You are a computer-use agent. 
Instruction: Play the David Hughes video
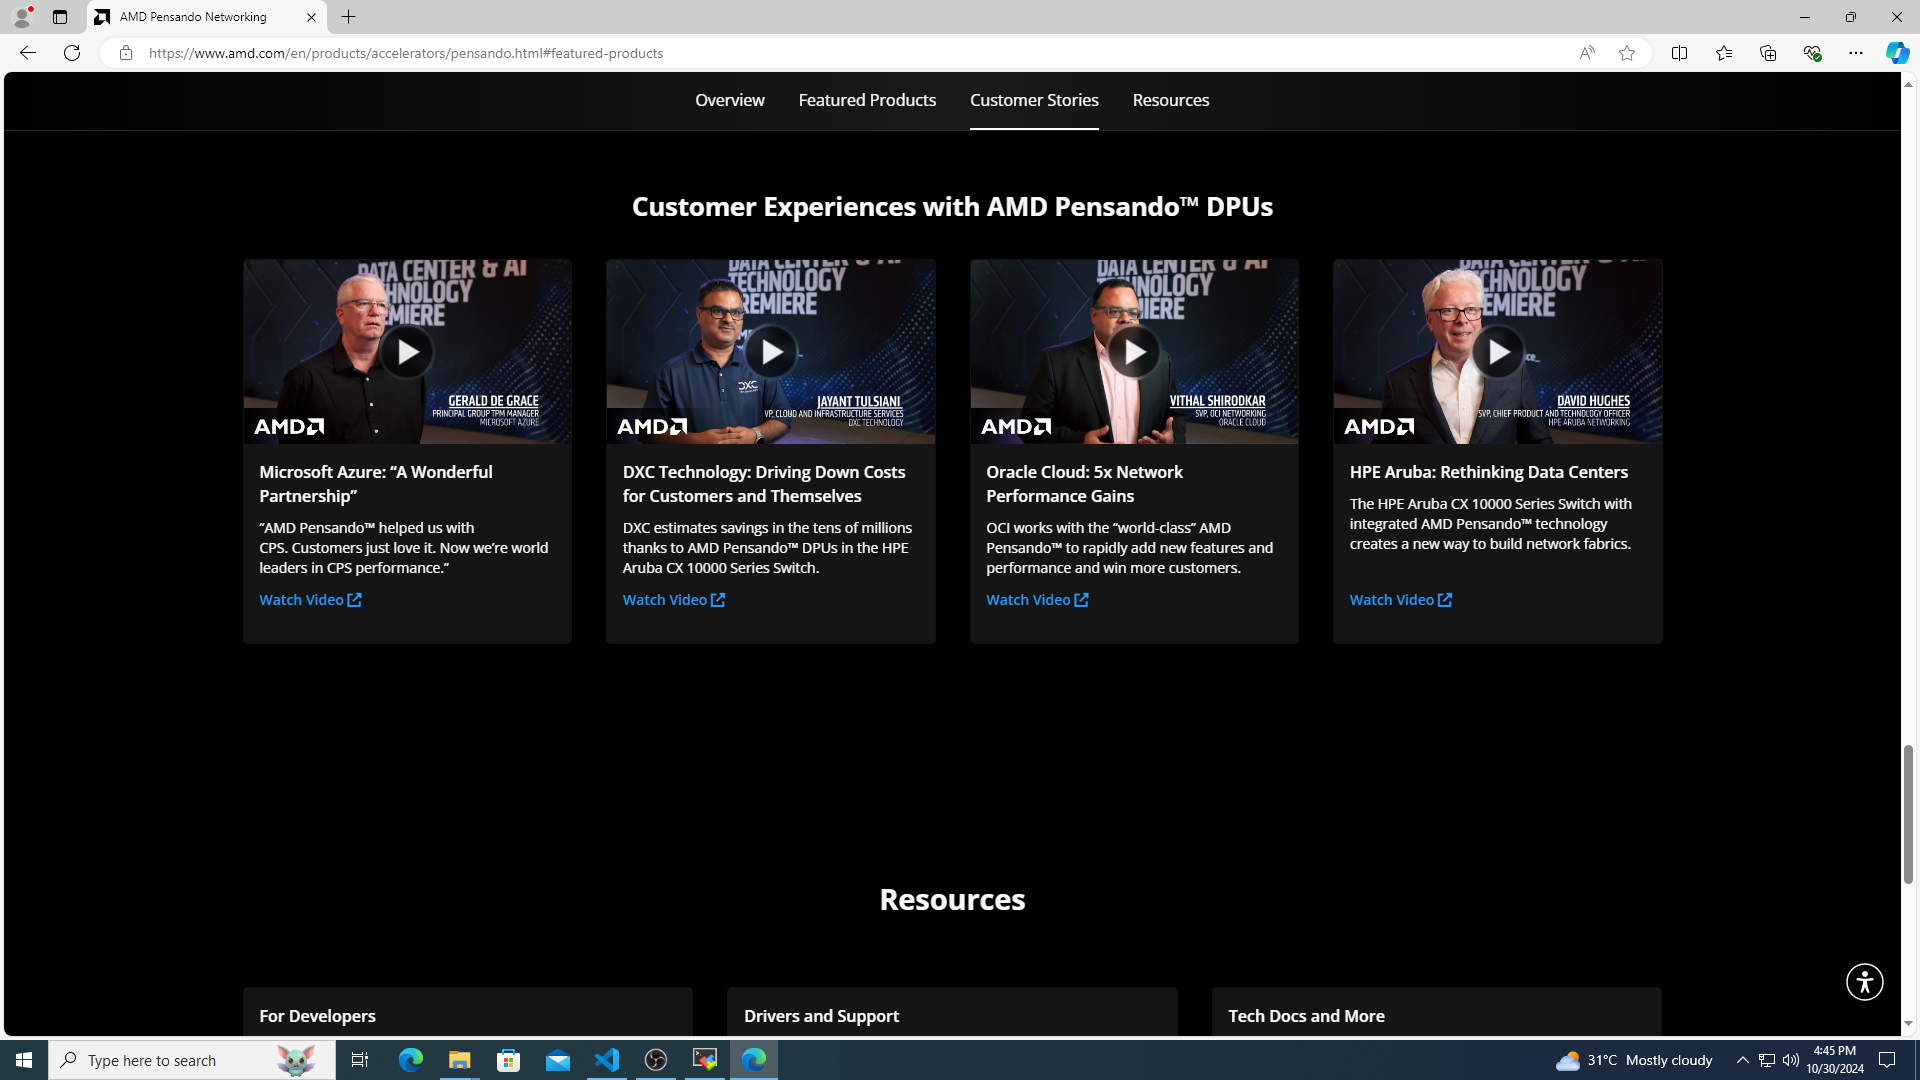[x=1497, y=352]
